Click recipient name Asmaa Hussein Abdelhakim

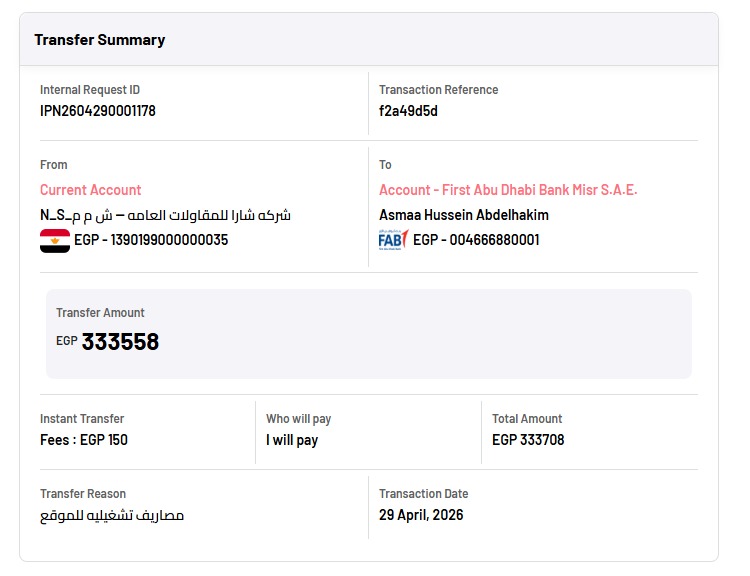[x=464, y=215]
